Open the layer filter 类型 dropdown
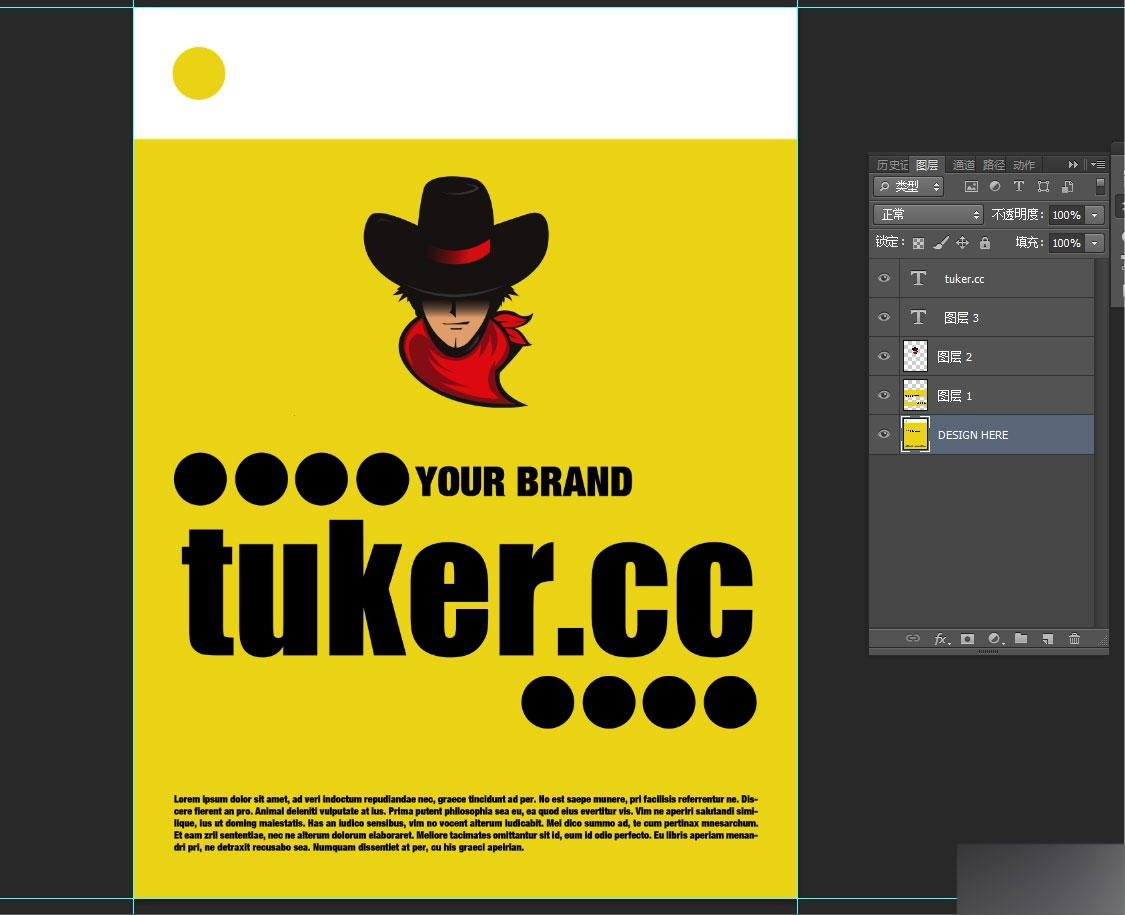The height and width of the screenshot is (915, 1125). coord(908,187)
